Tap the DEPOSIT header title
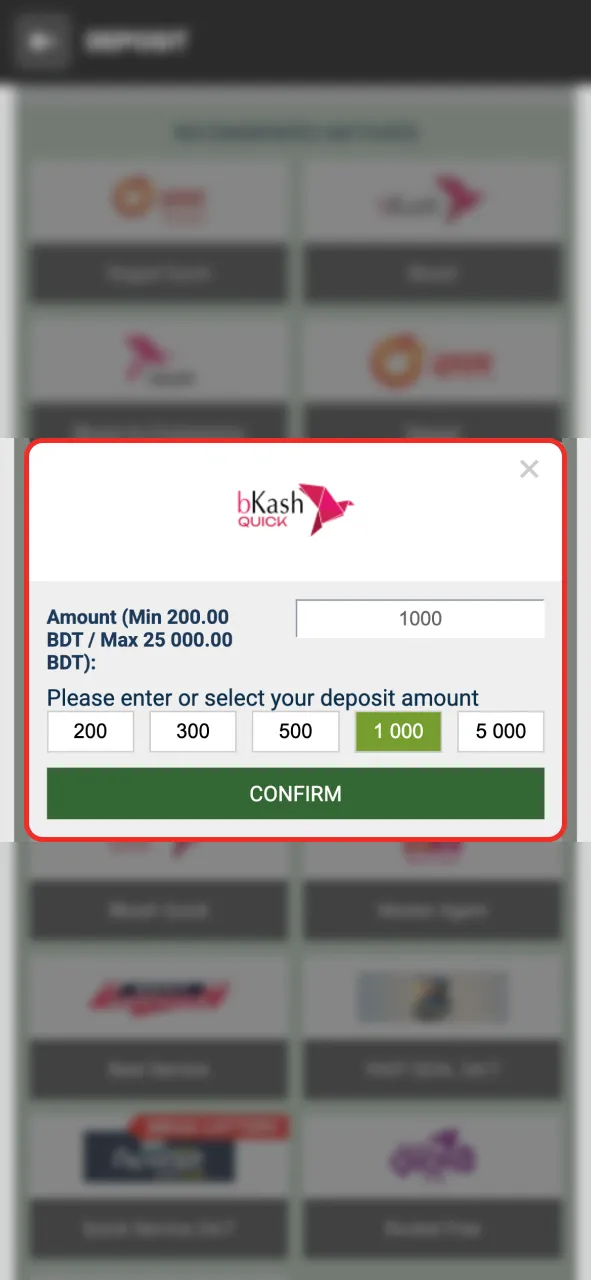Viewport: 591px width, 1280px height. point(136,42)
